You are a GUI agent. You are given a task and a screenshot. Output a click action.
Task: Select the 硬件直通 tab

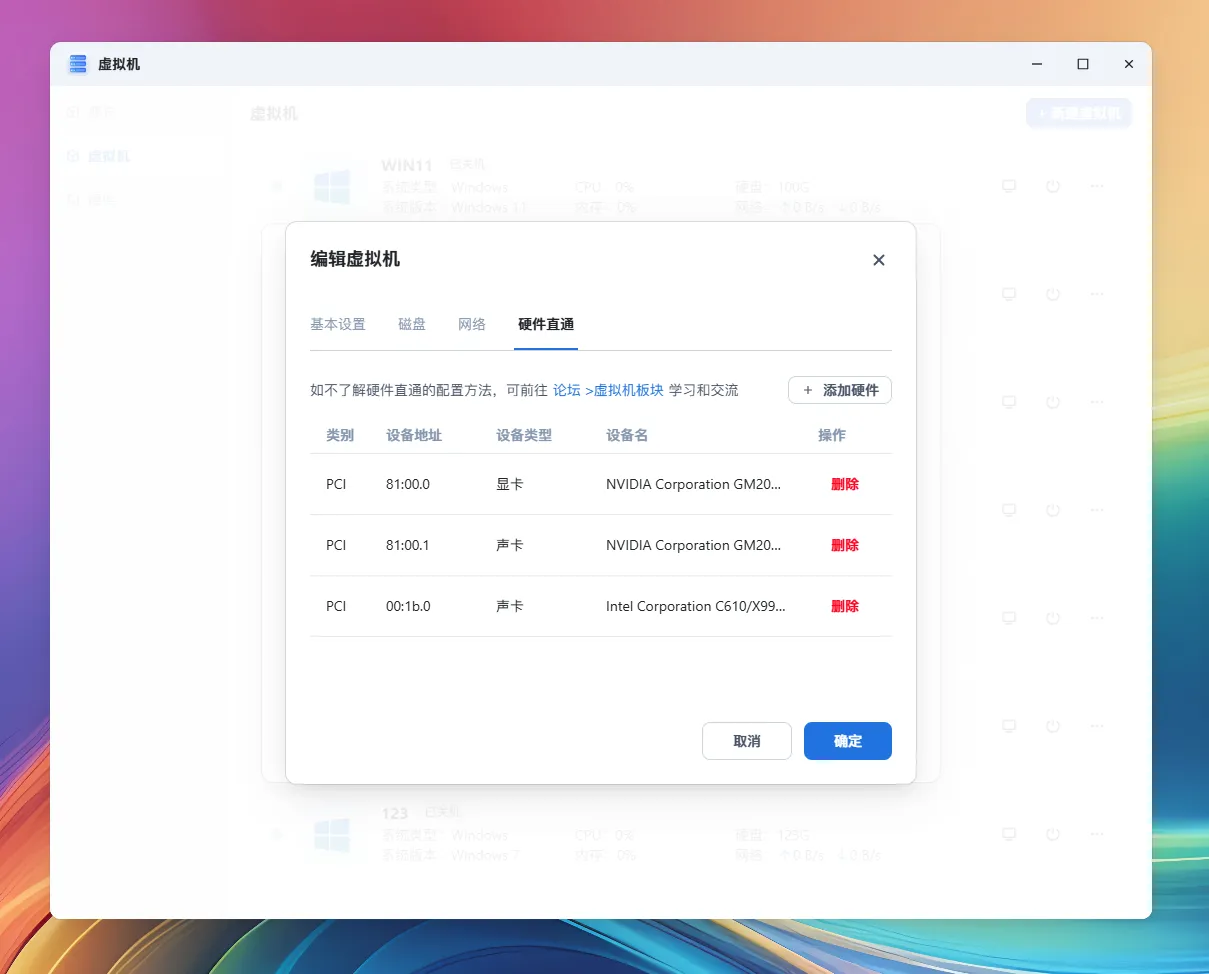[x=546, y=324]
